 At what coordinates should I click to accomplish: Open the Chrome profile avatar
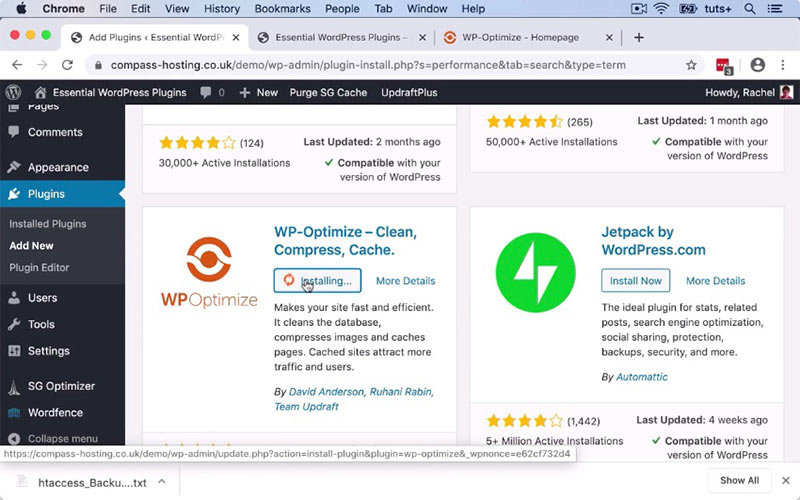coord(758,65)
